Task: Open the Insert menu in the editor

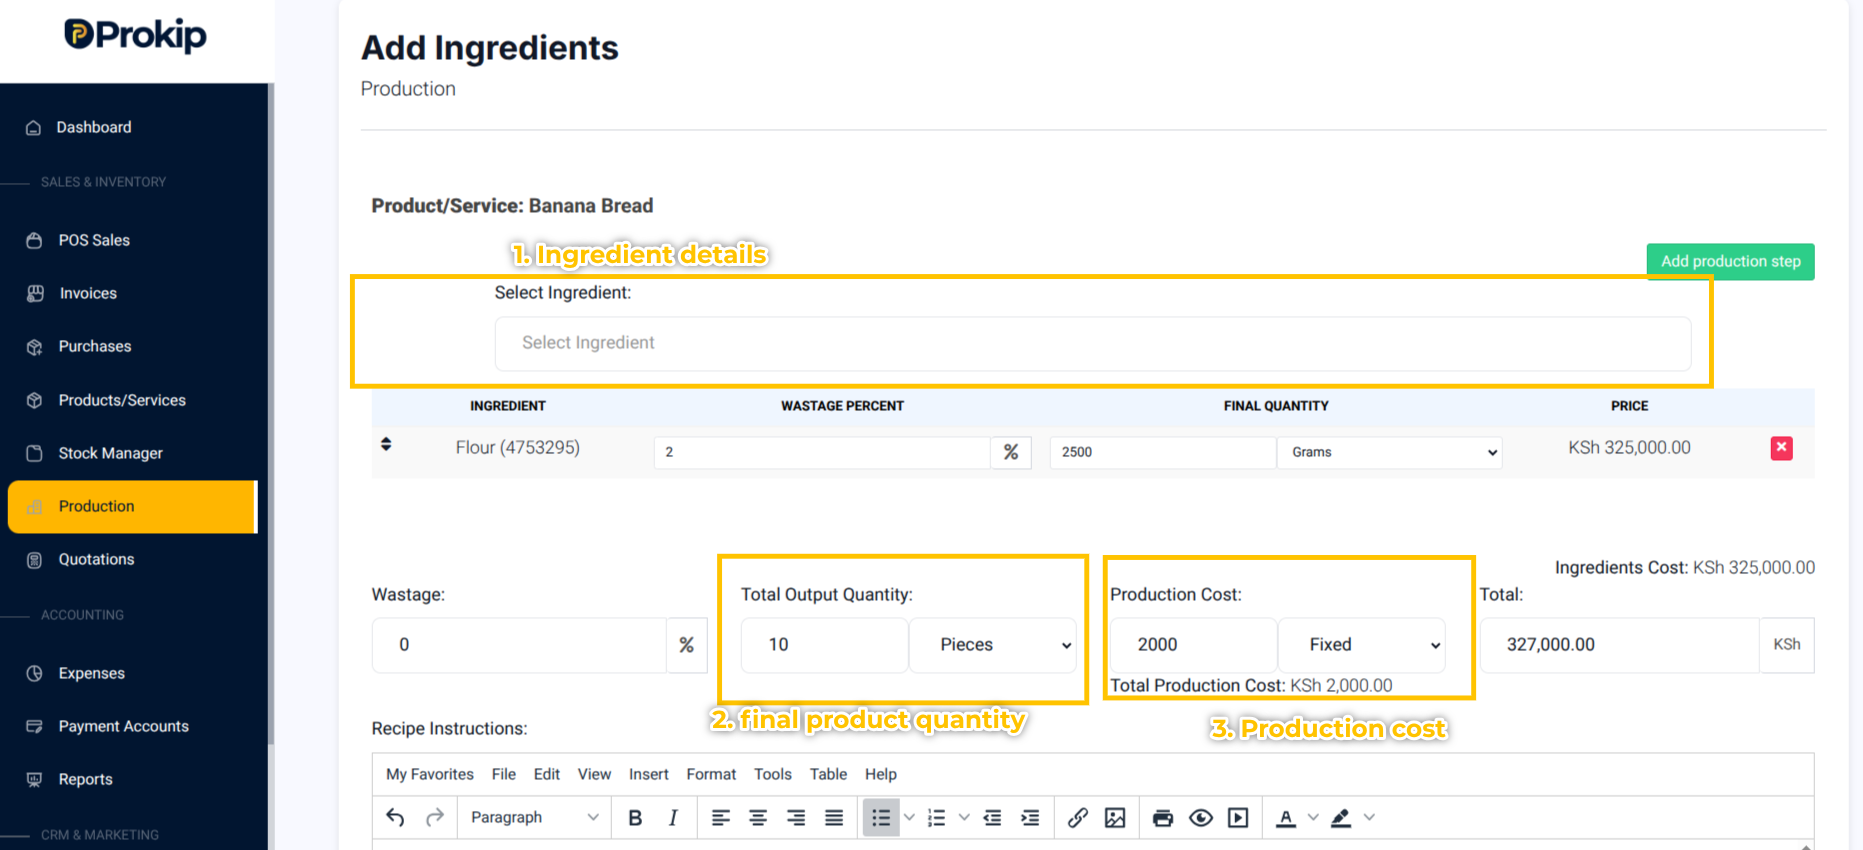Action: (649, 775)
